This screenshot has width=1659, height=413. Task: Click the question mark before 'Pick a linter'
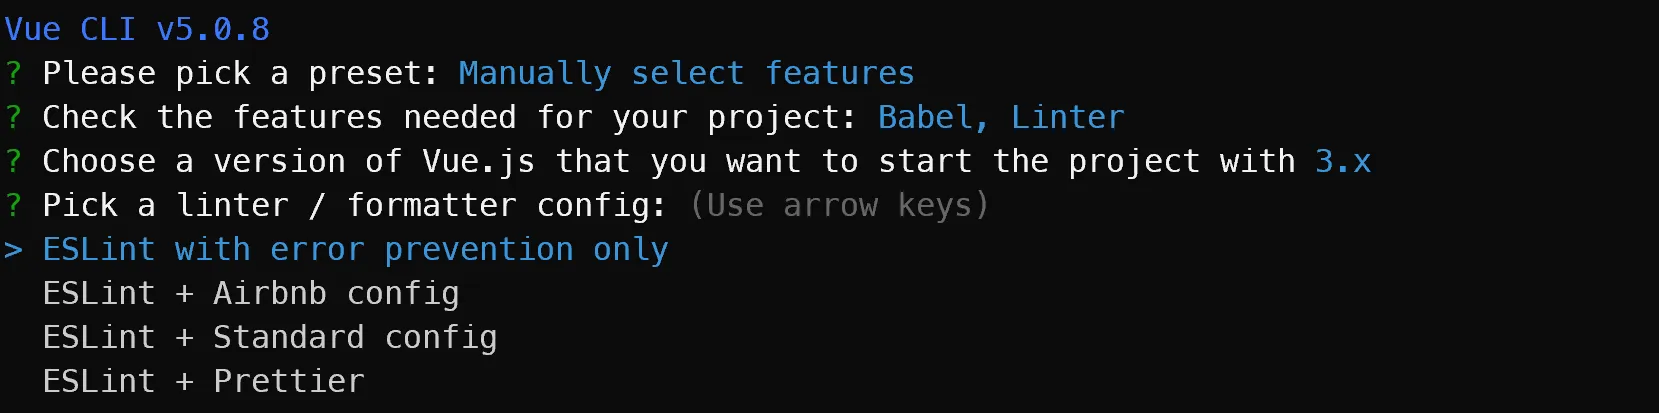(x=13, y=205)
